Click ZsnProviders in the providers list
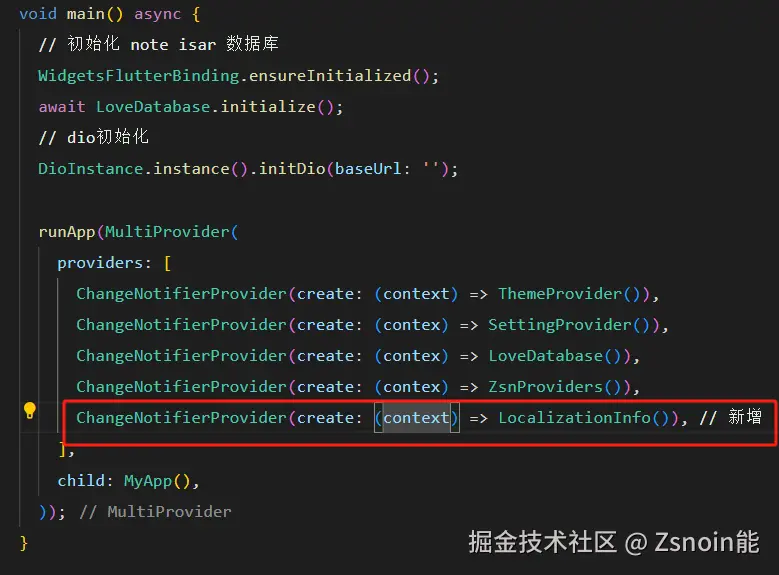Viewport: 779px width, 575px height. (545, 387)
